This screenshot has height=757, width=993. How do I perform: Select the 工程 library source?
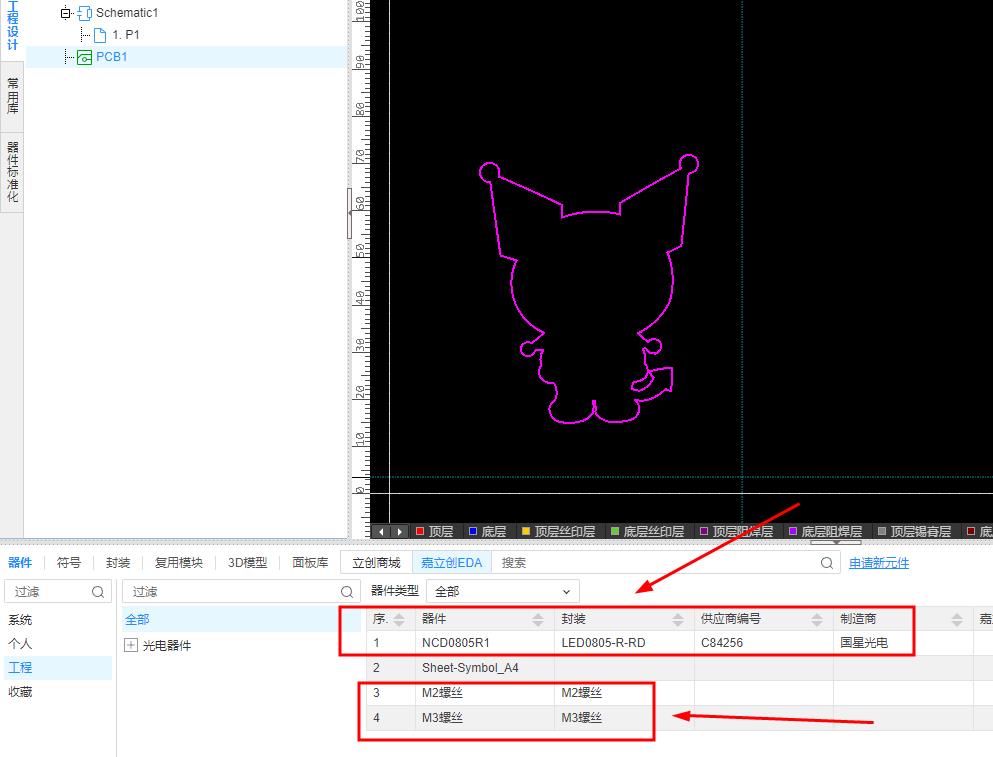pos(58,668)
